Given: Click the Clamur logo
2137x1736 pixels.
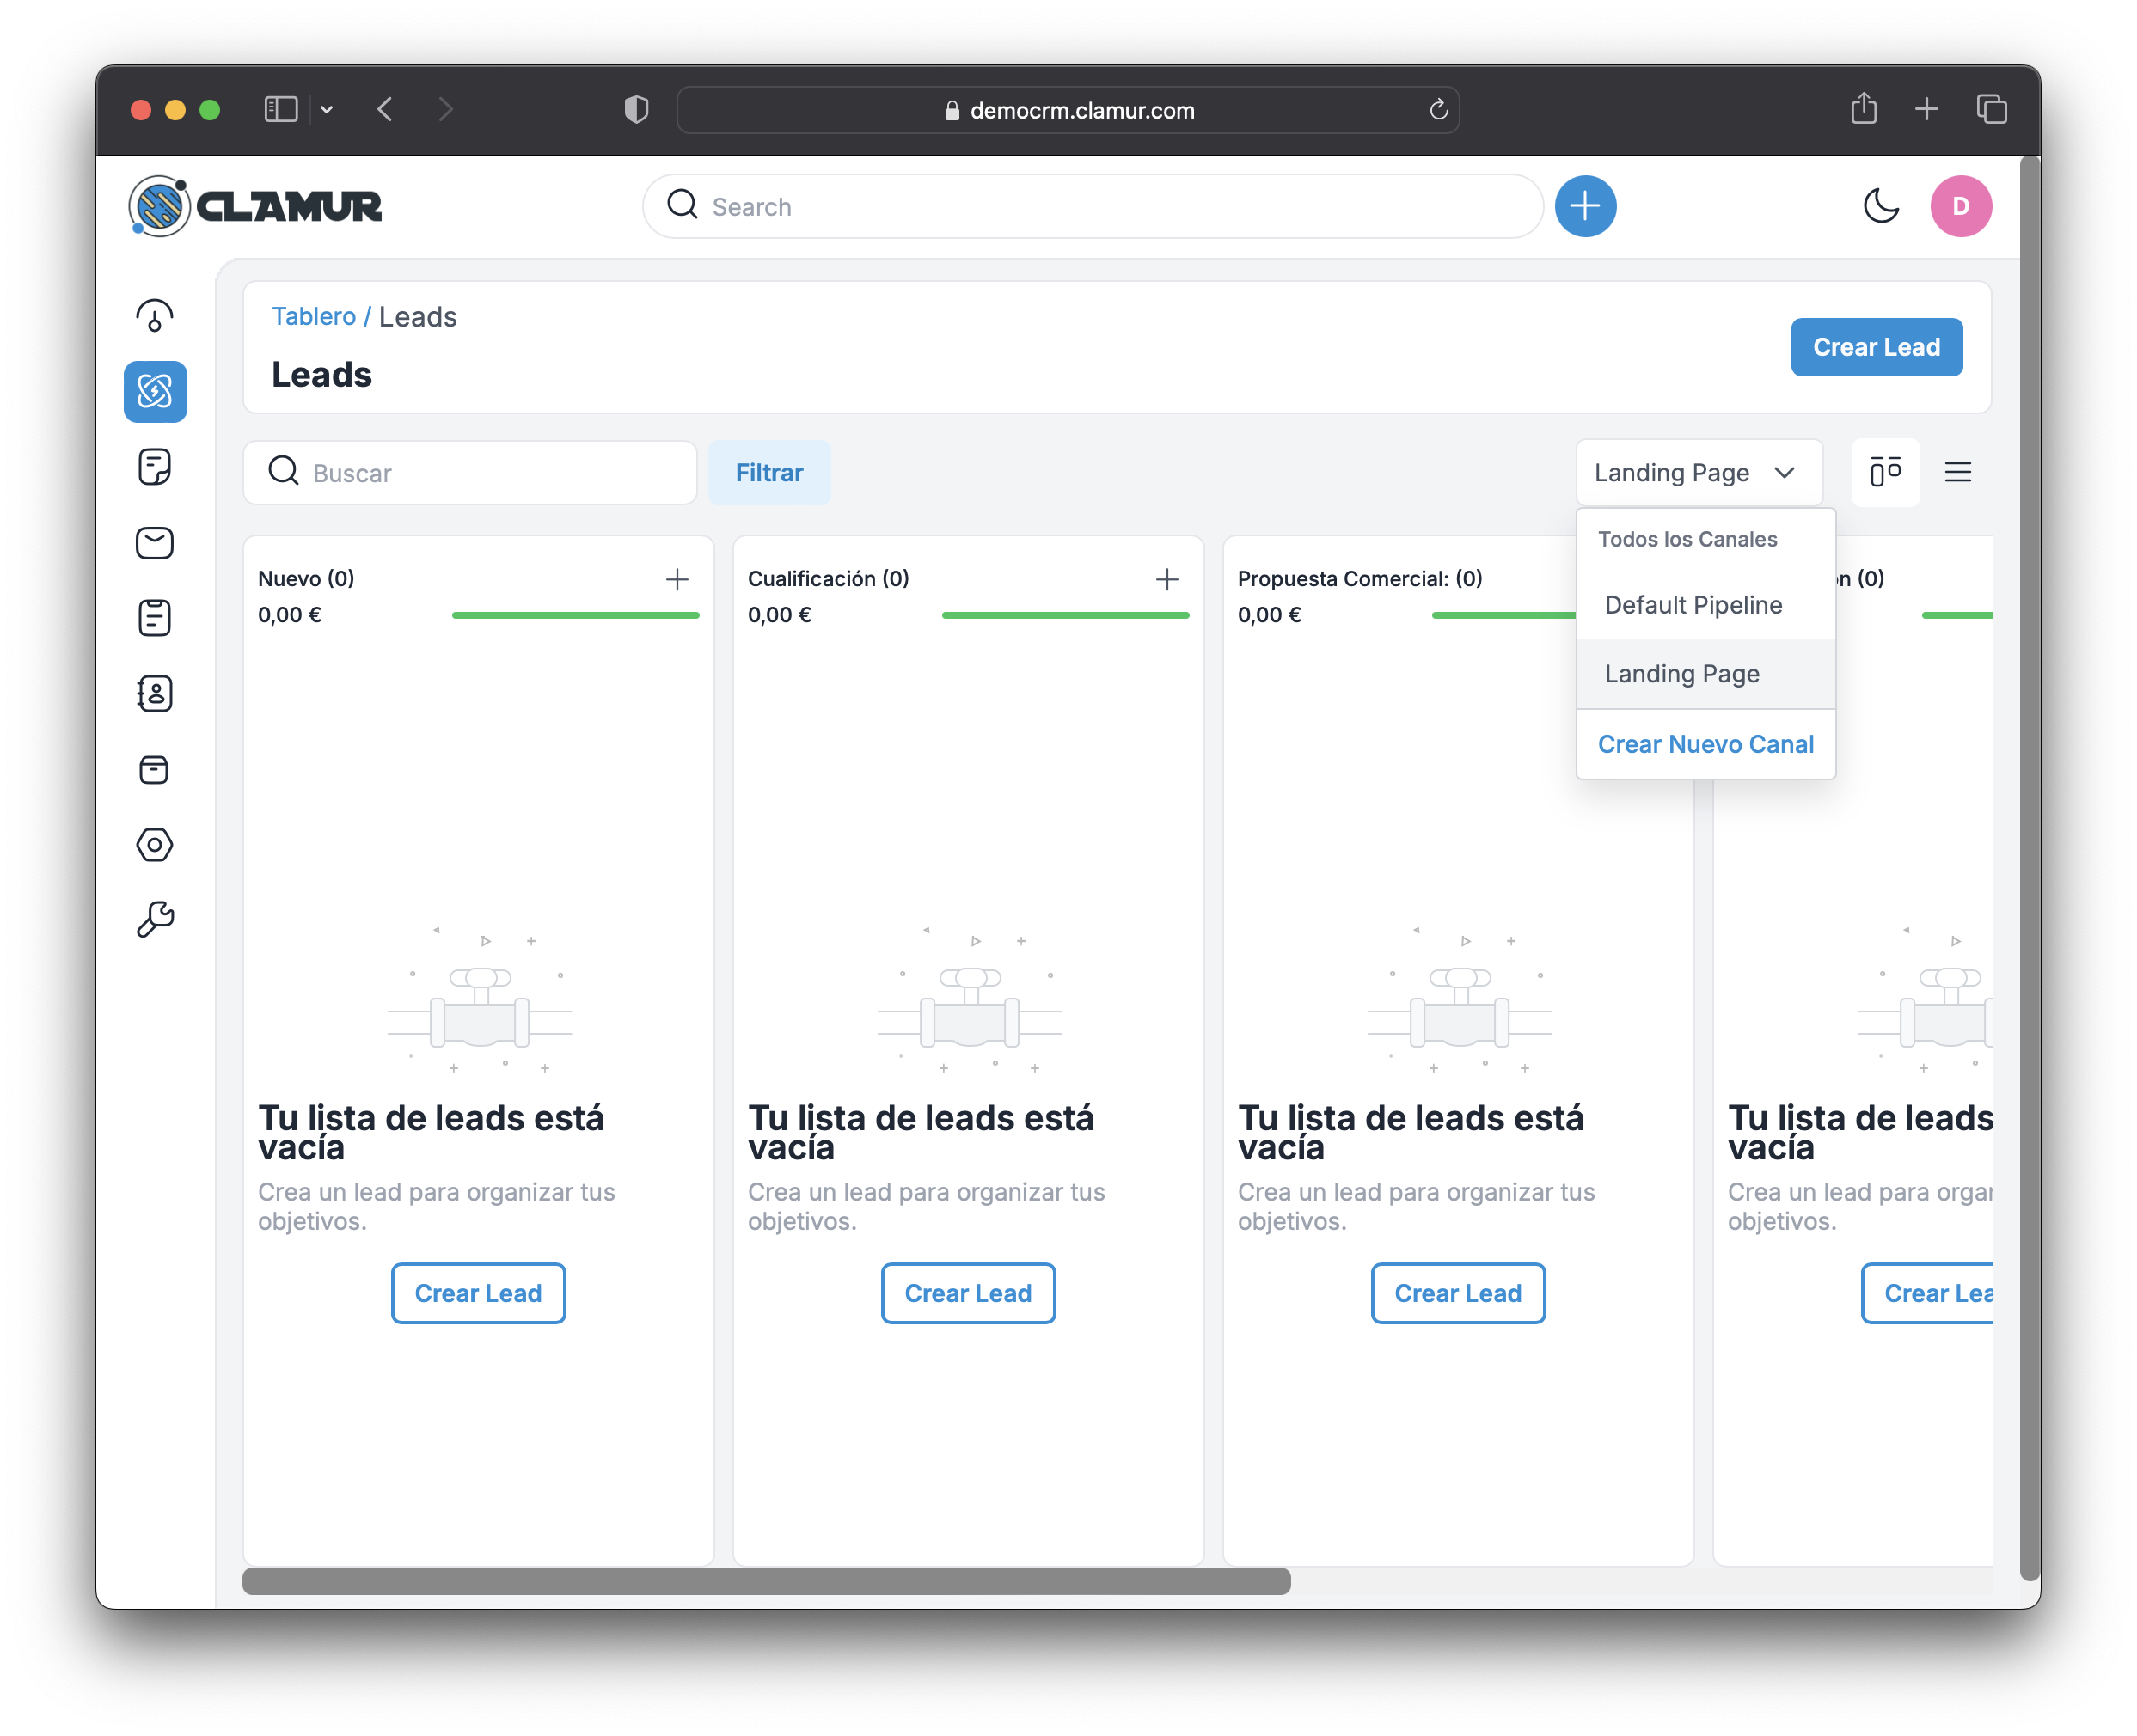Looking at the screenshot, I should coord(255,206).
